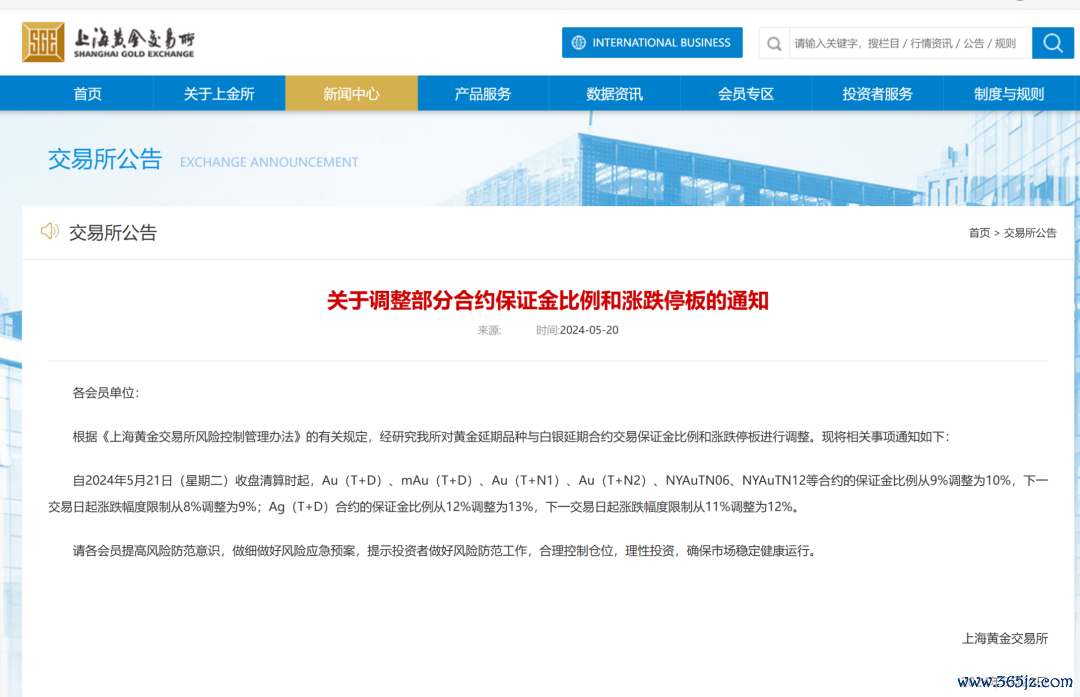1080x697 pixels.
Task: Click the 来源: label
Action: click(489, 331)
